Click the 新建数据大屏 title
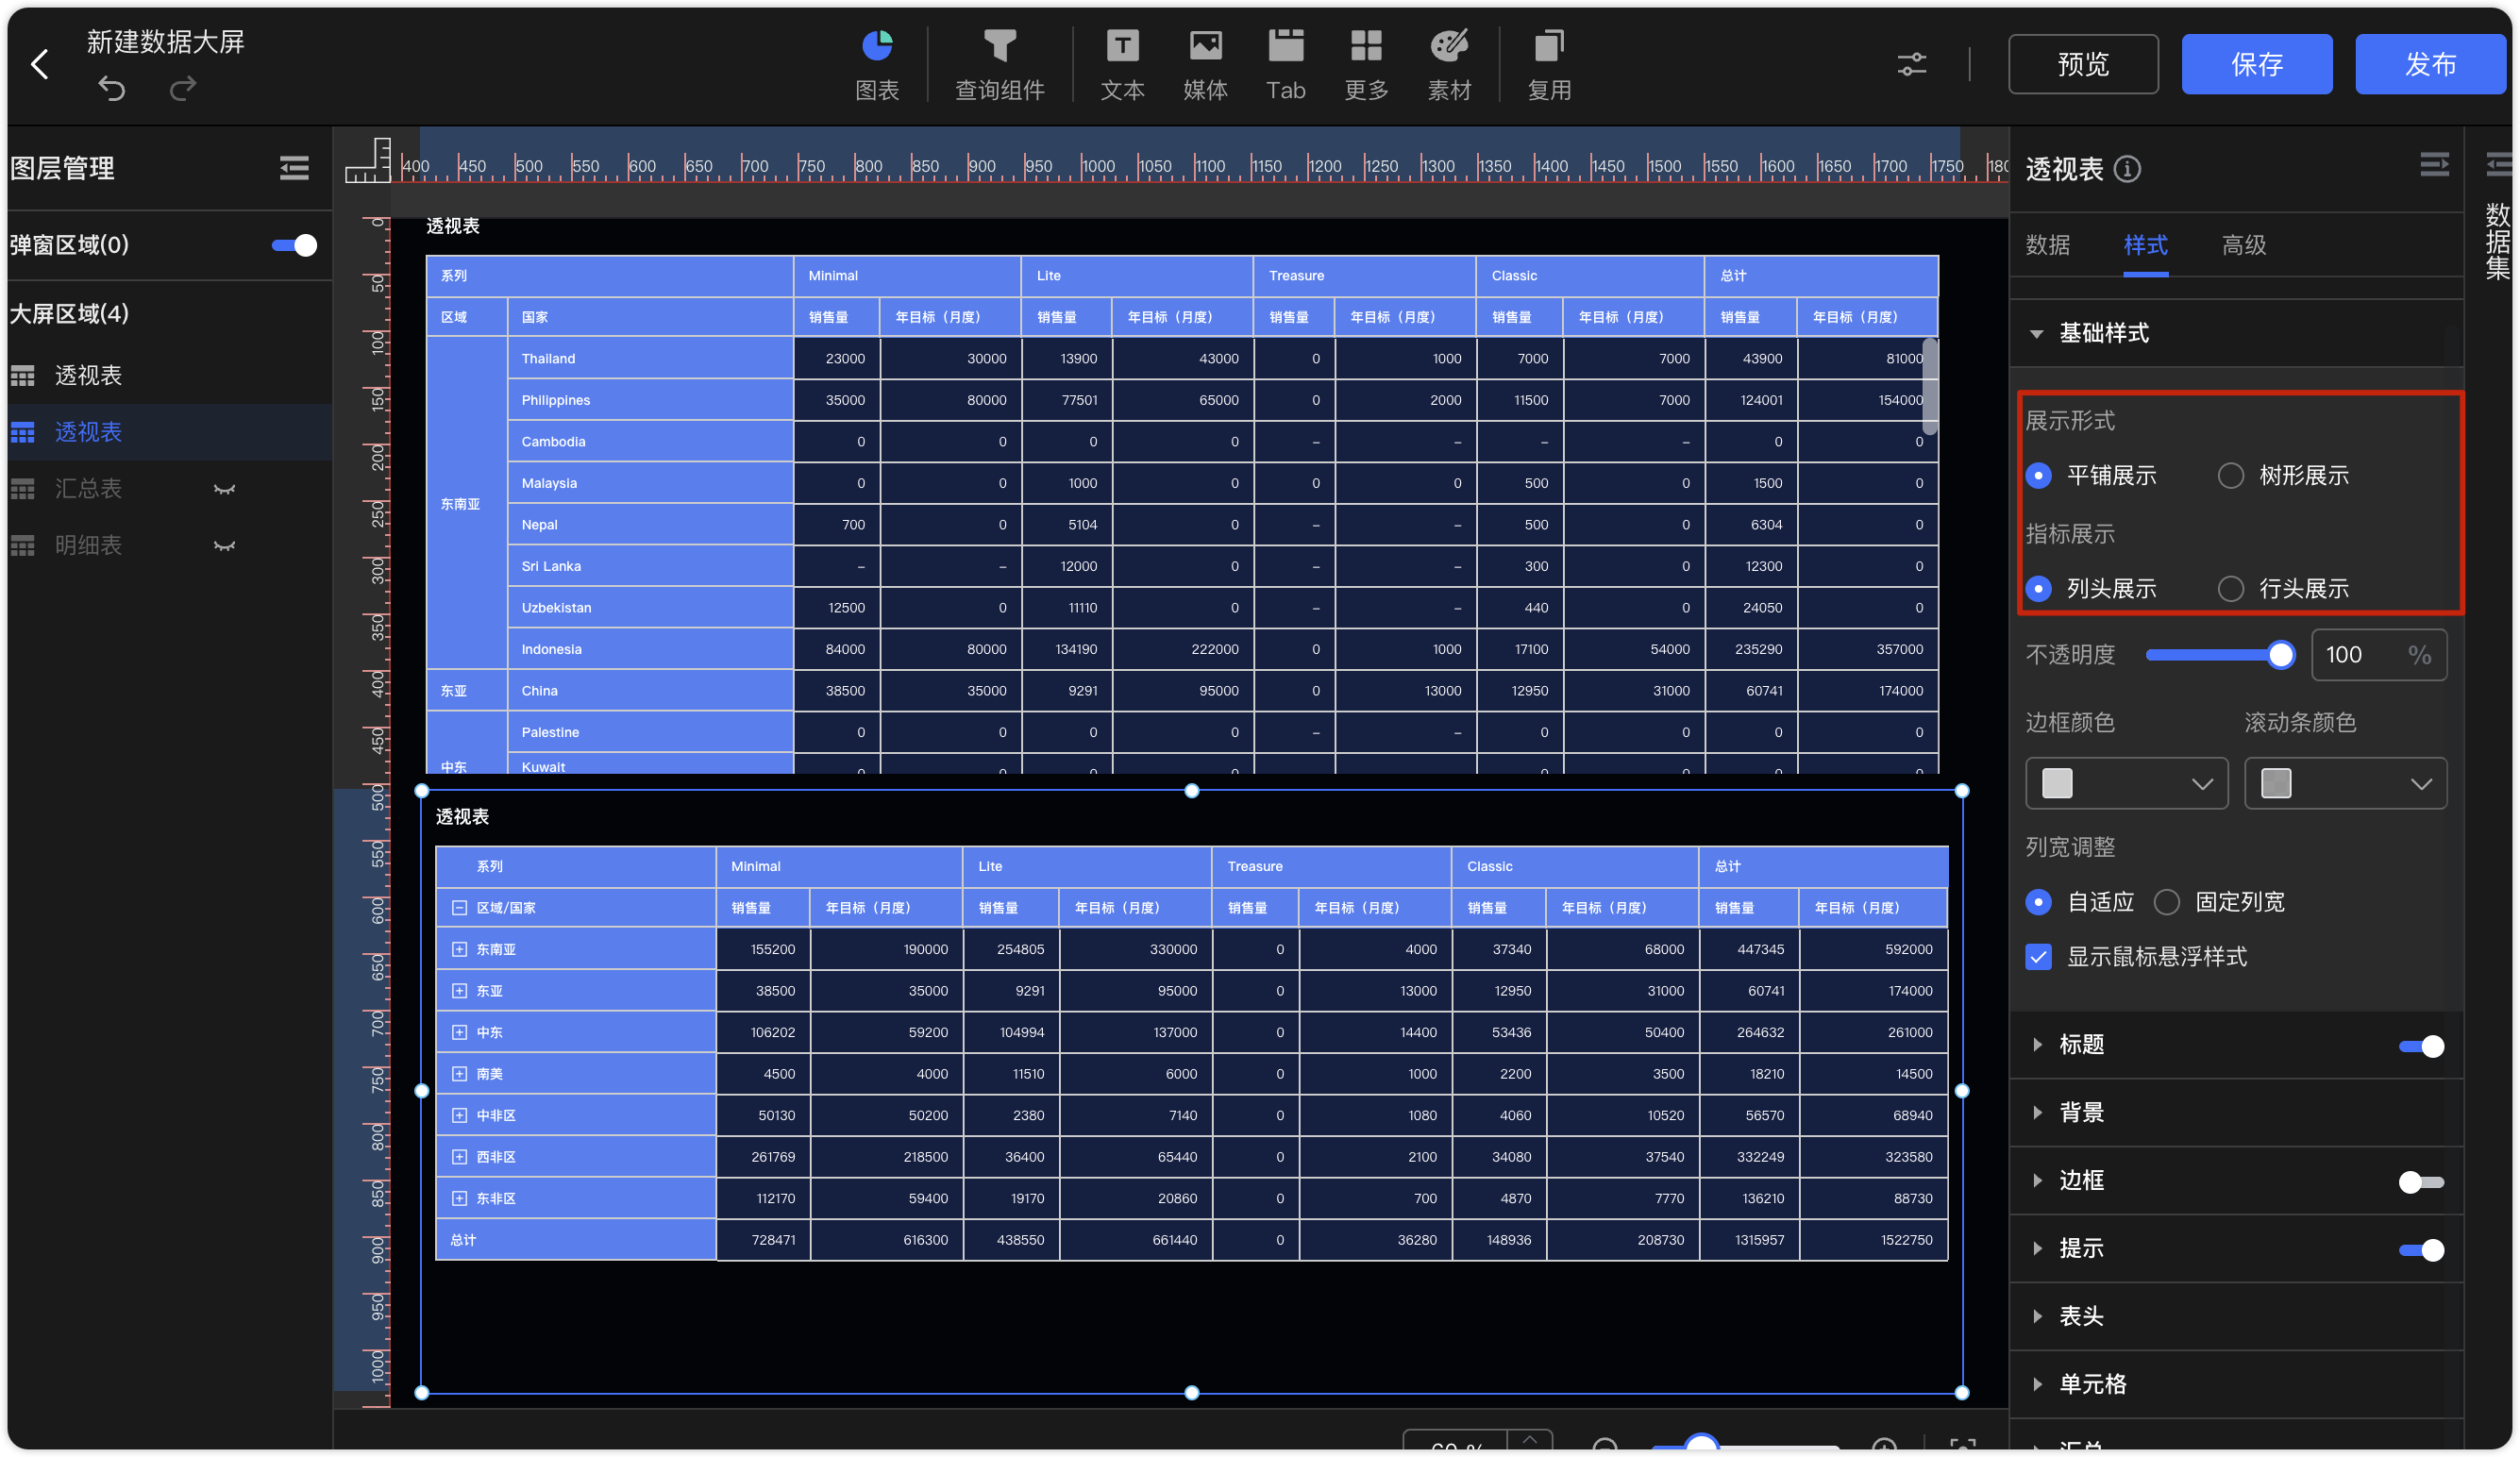Viewport: 2520px width, 1457px height. (x=166, y=42)
